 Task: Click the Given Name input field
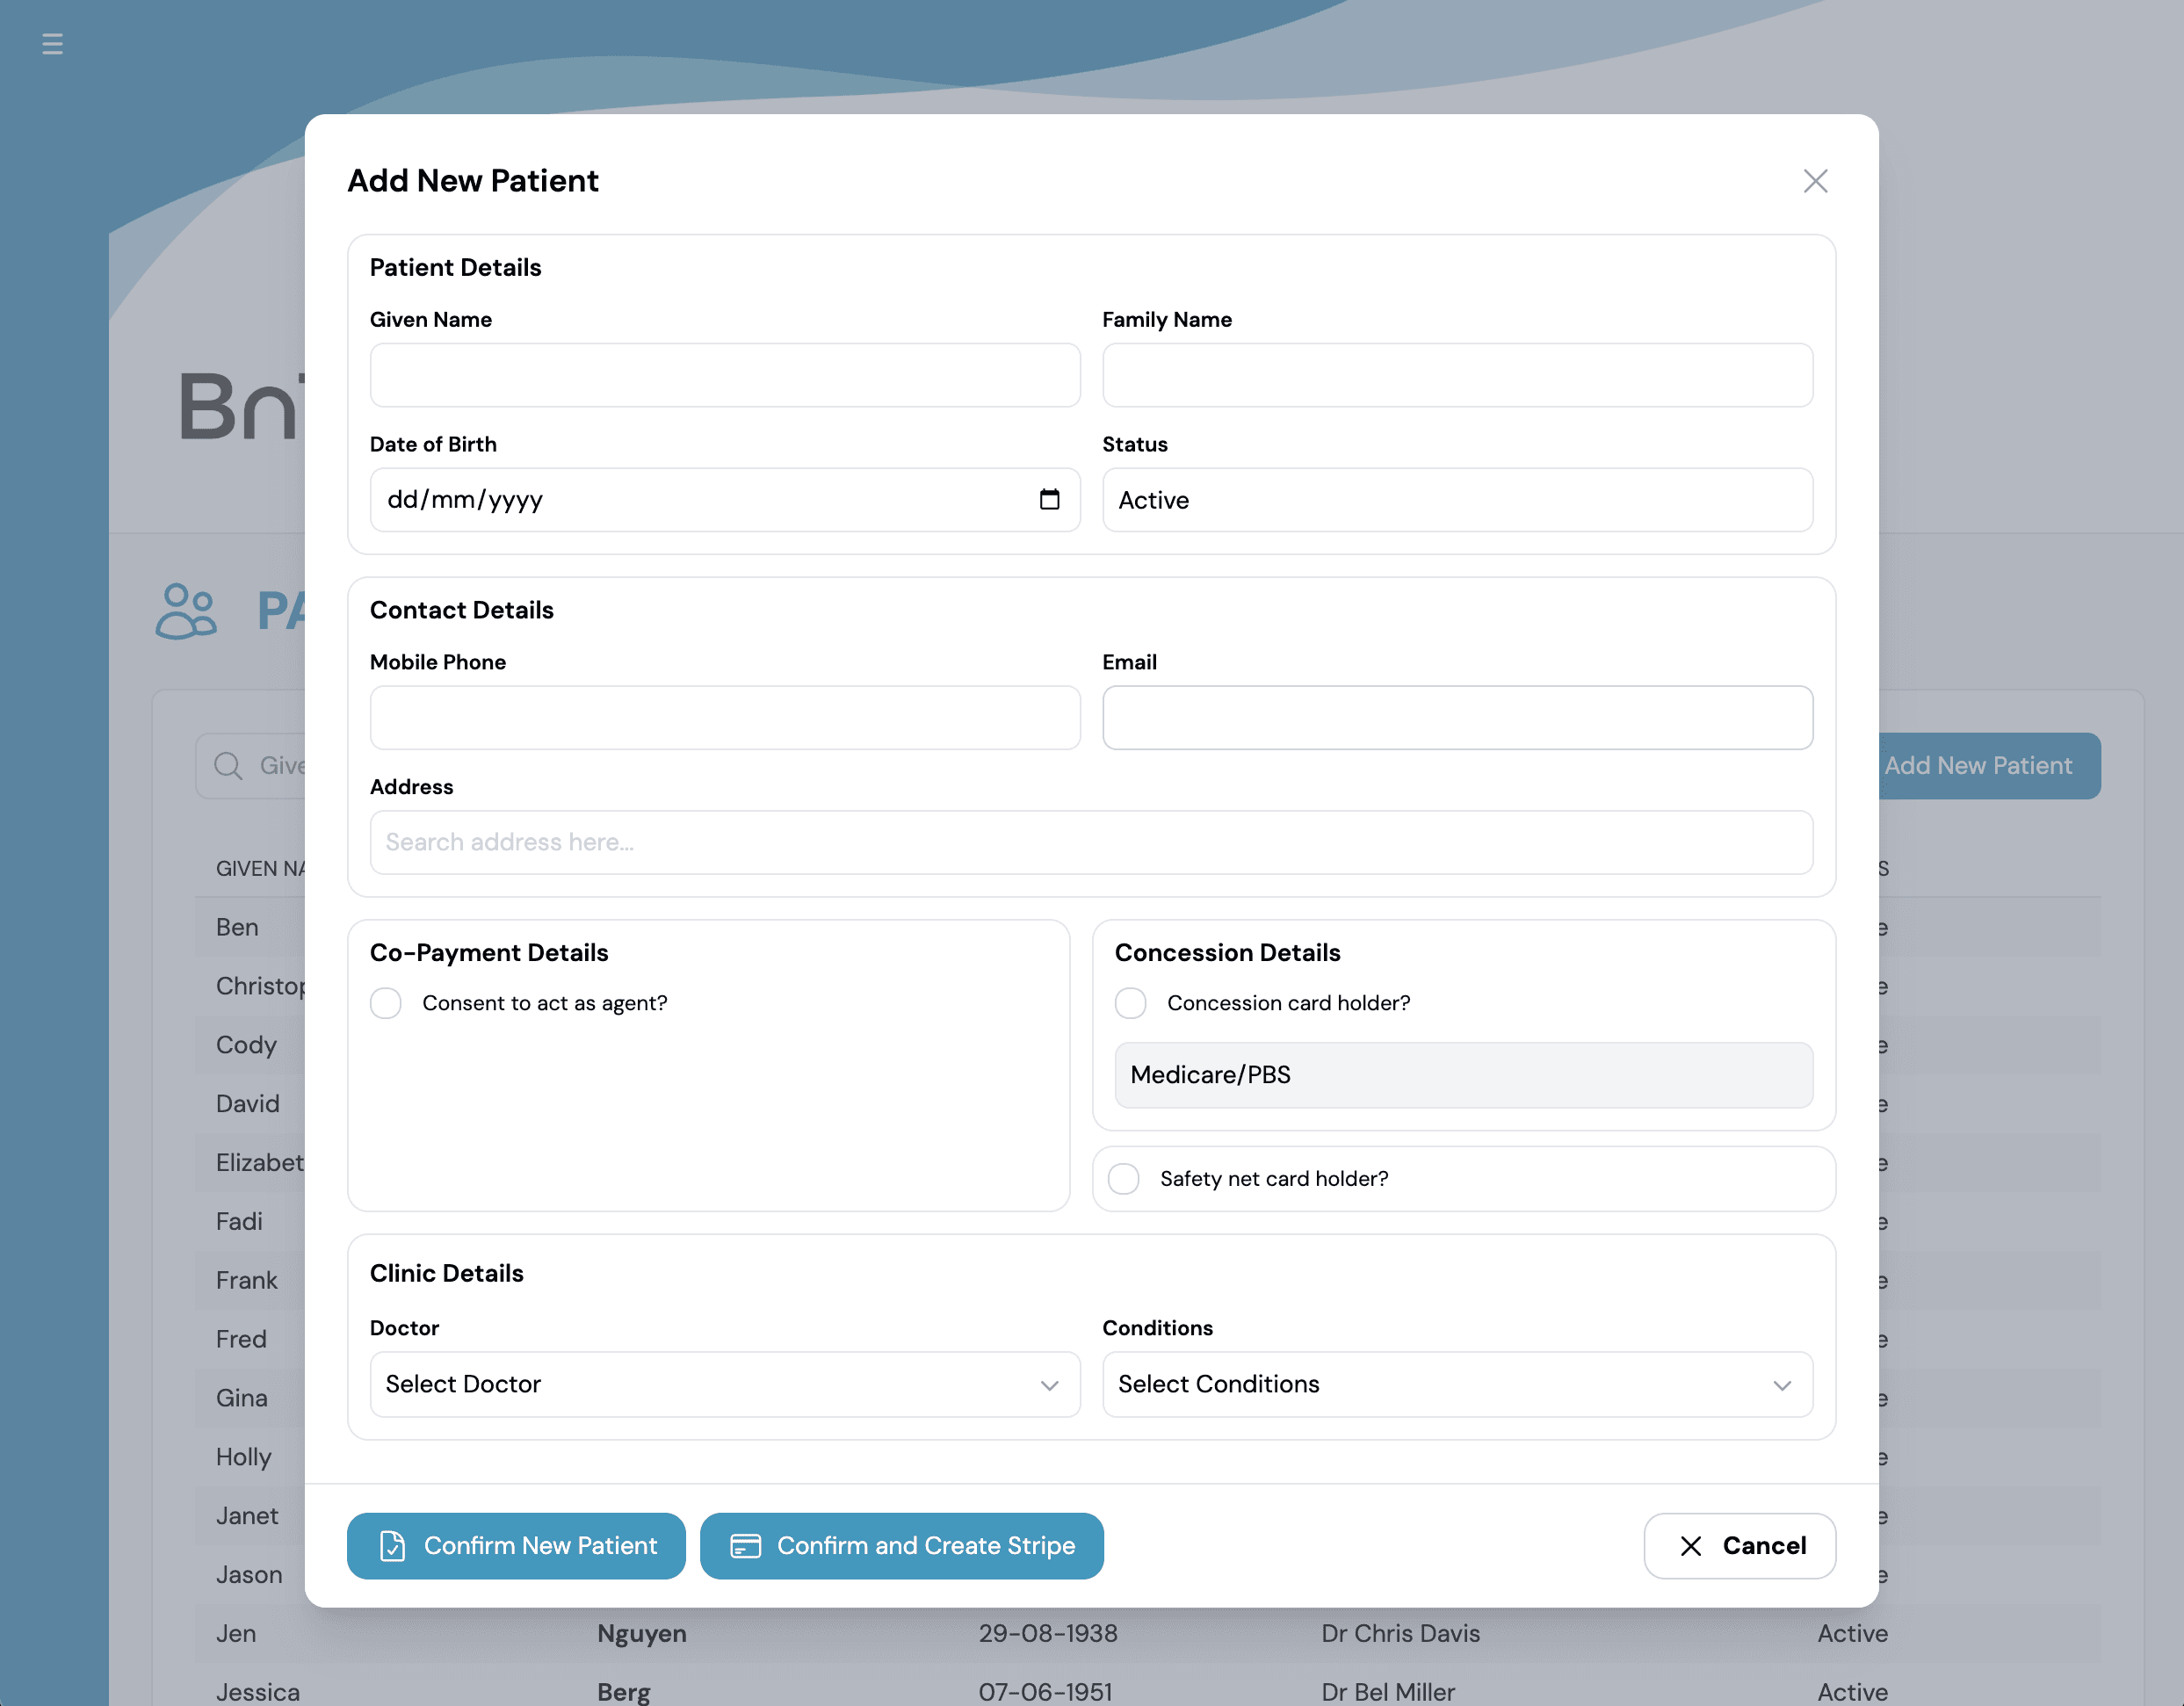725,375
